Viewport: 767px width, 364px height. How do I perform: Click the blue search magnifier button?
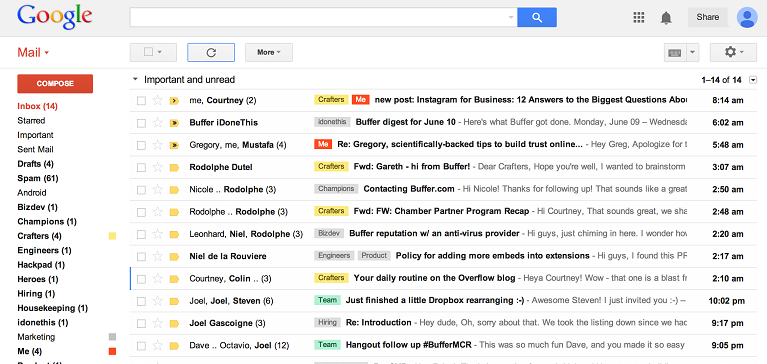pos(537,18)
